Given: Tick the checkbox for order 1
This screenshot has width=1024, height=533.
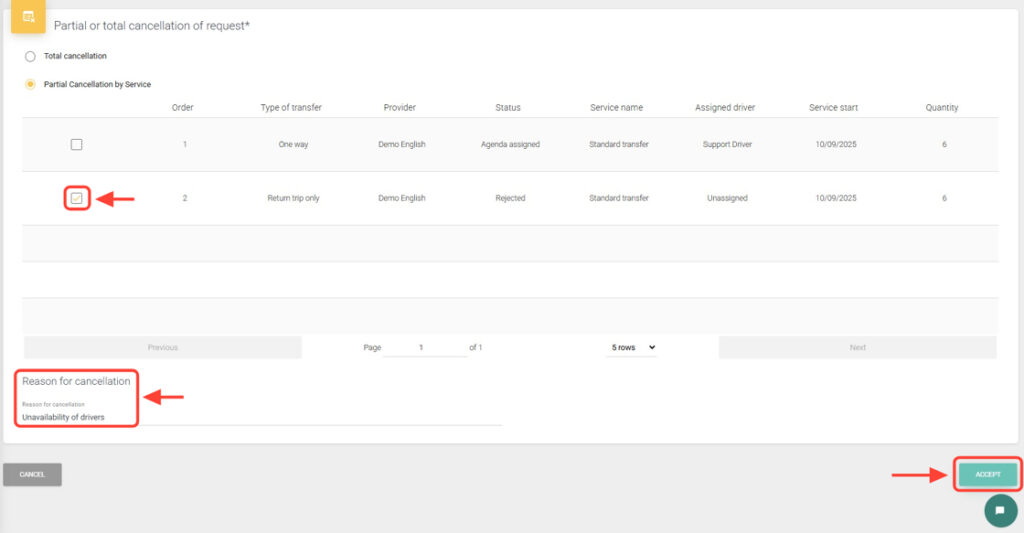Looking at the screenshot, I should click(77, 145).
